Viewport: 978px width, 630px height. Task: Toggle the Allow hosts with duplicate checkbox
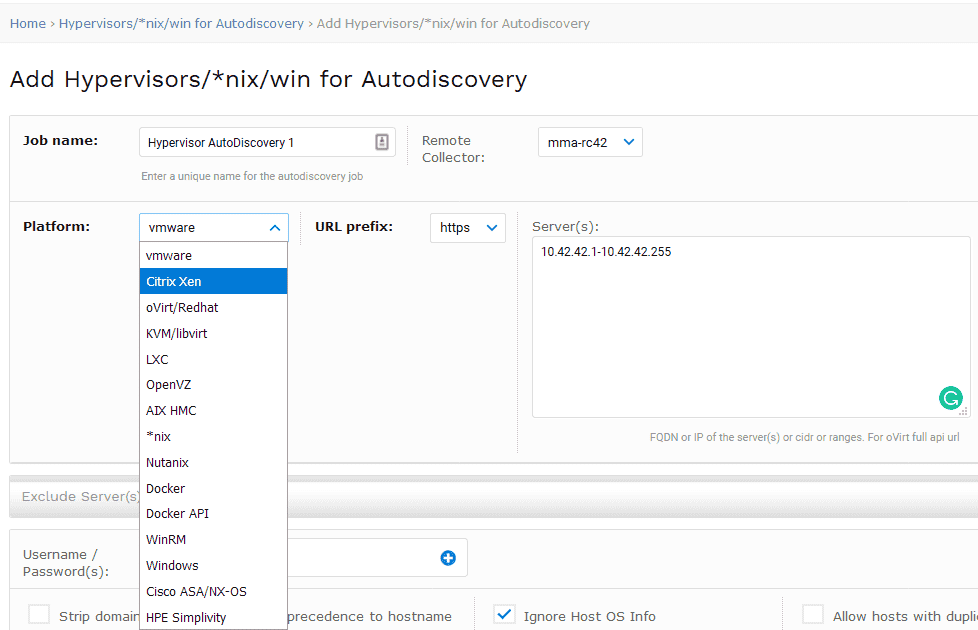(813, 614)
